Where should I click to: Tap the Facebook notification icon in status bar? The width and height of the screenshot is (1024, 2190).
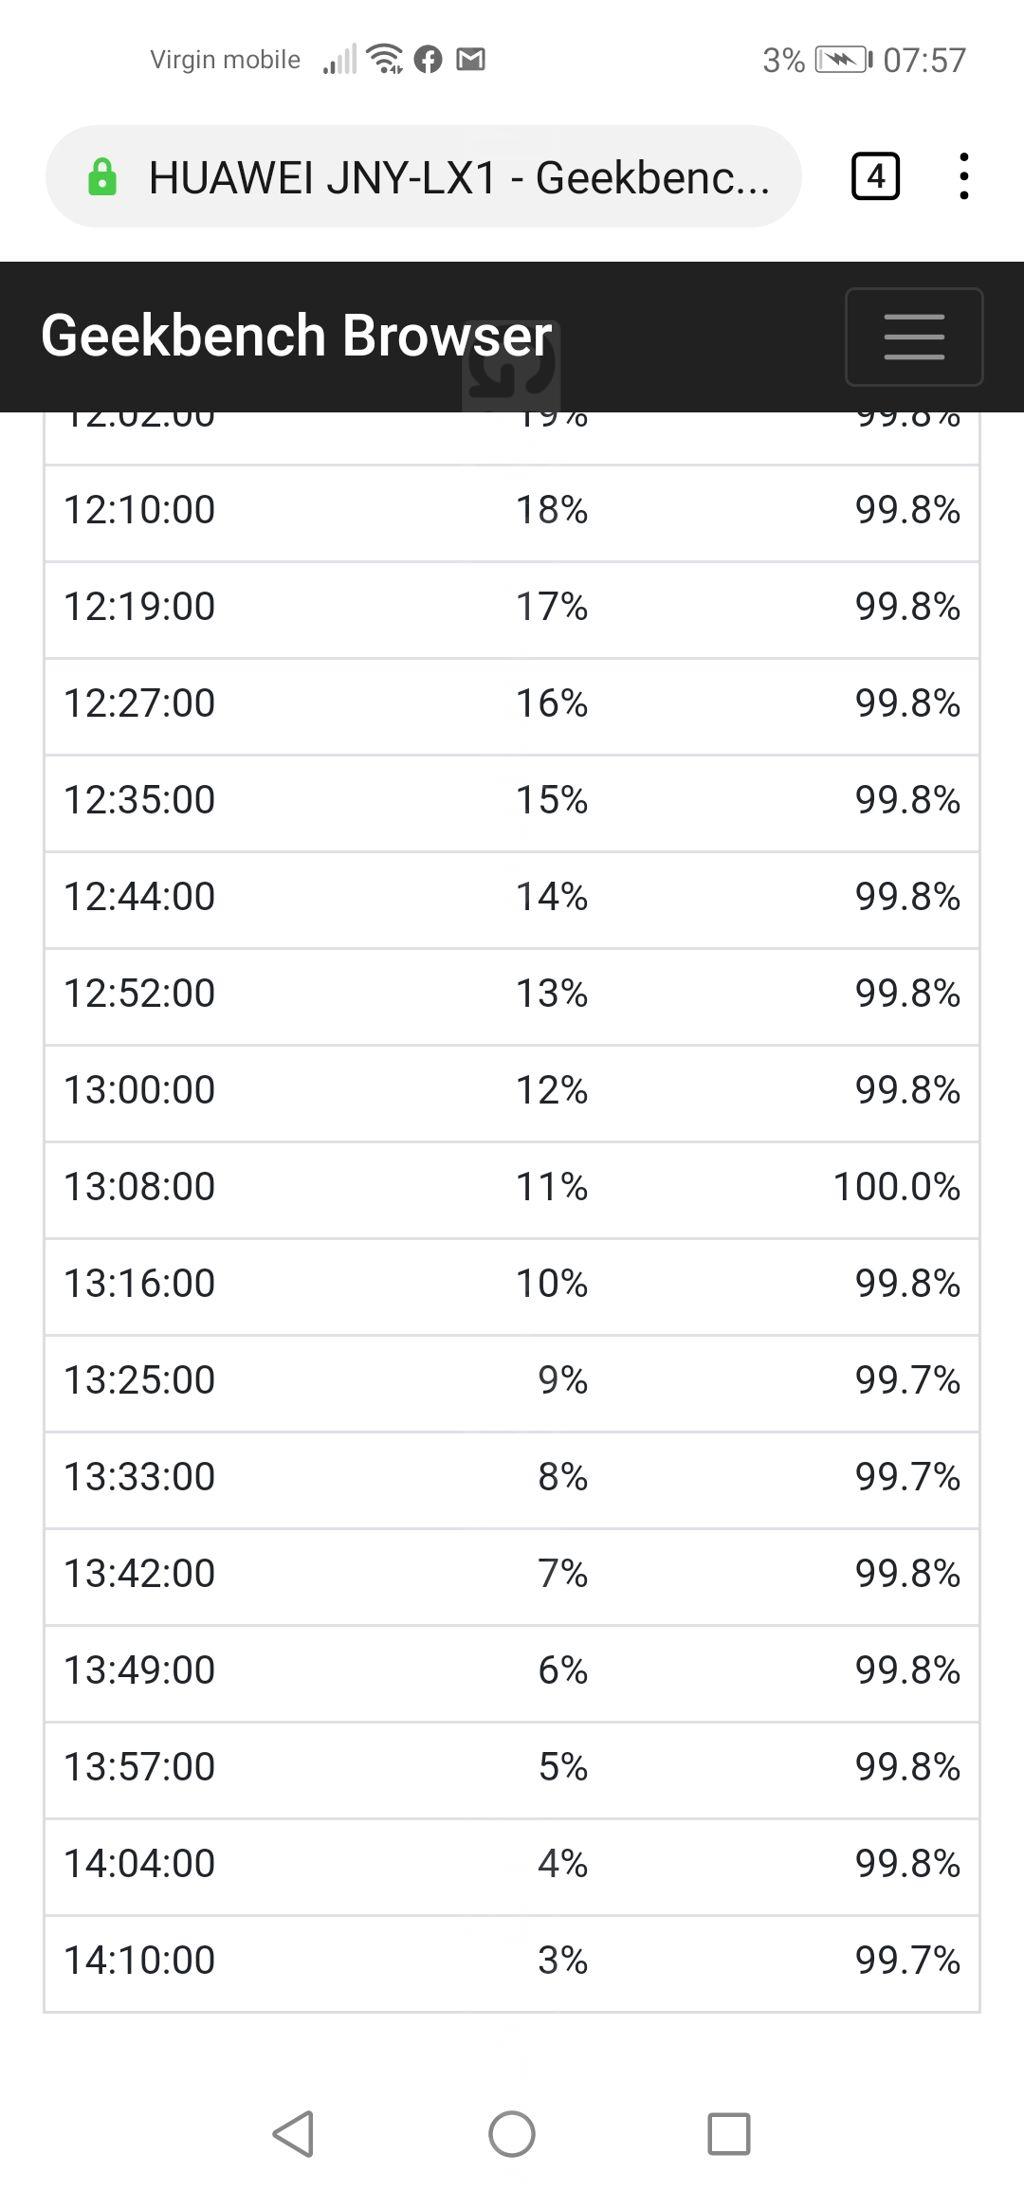point(428,60)
